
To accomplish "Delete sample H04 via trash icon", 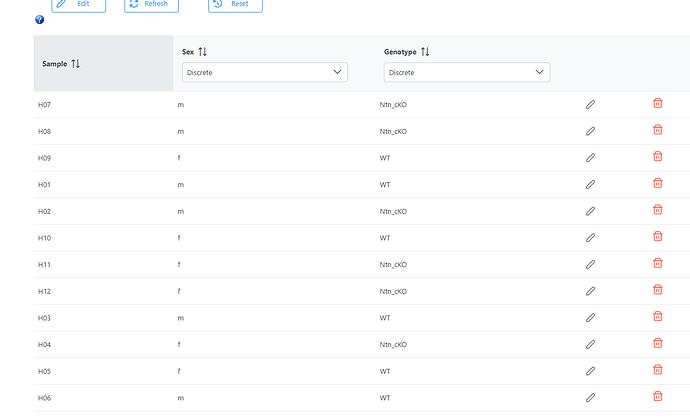I will (x=657, y=342).
